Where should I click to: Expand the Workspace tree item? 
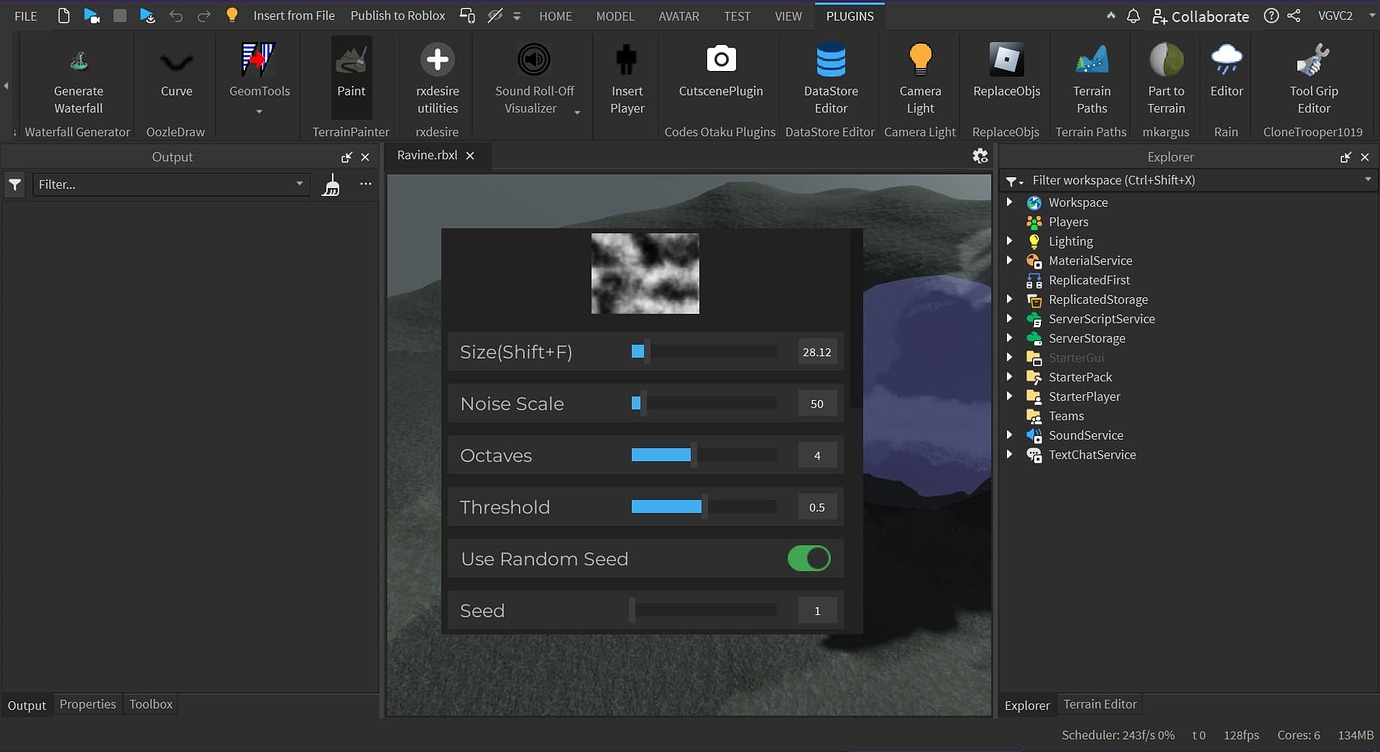click(x=1009, y=201)
